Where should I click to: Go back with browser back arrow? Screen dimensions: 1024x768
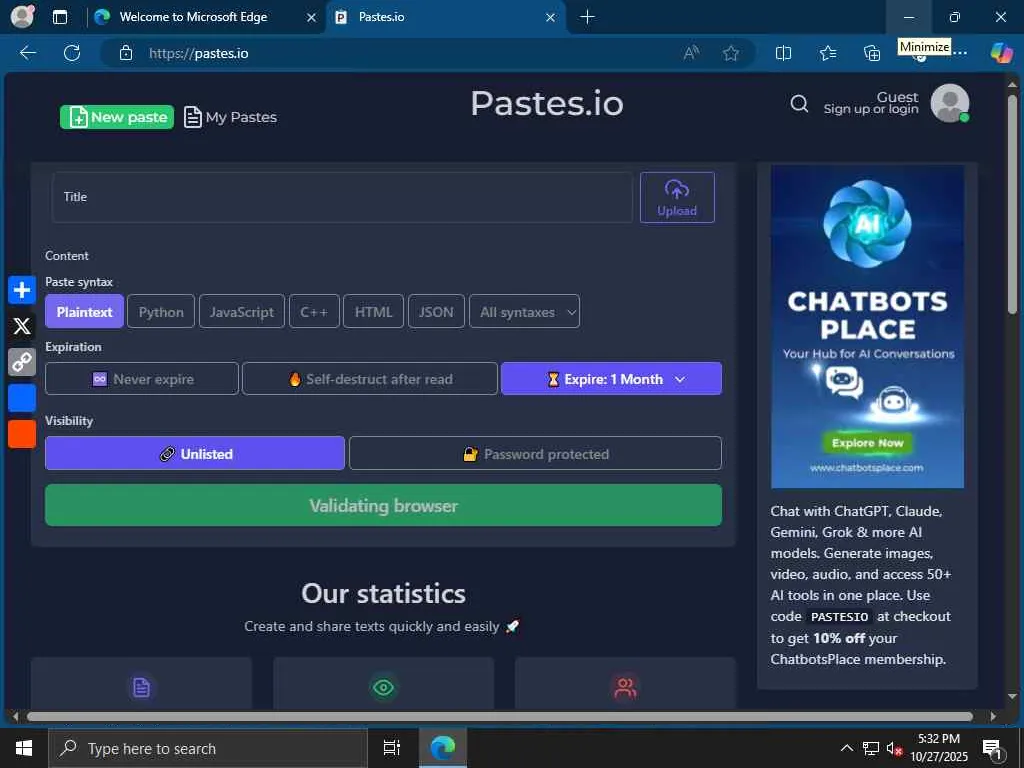coord(28,53)
